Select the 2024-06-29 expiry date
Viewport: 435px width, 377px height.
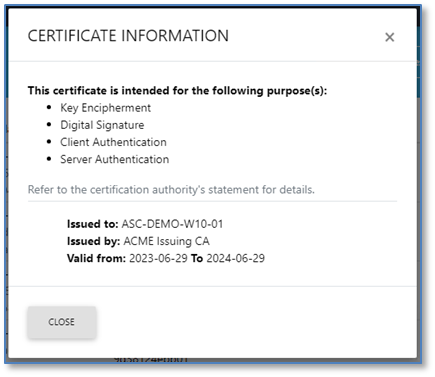tap(235, 258)
